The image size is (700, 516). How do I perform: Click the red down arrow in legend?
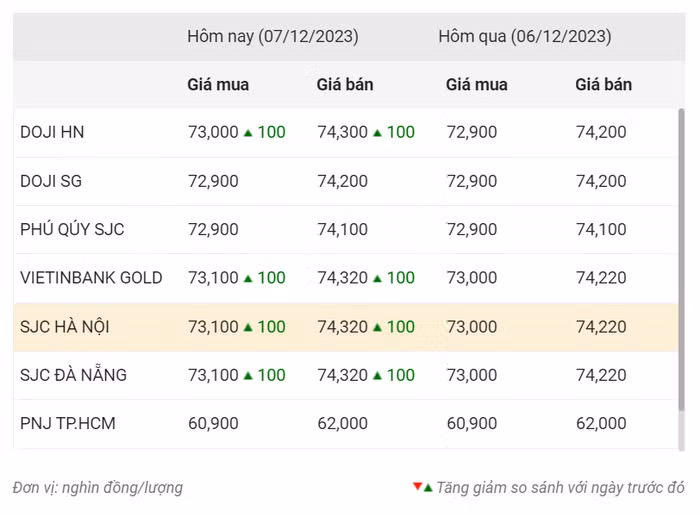[x=417, y=487]
